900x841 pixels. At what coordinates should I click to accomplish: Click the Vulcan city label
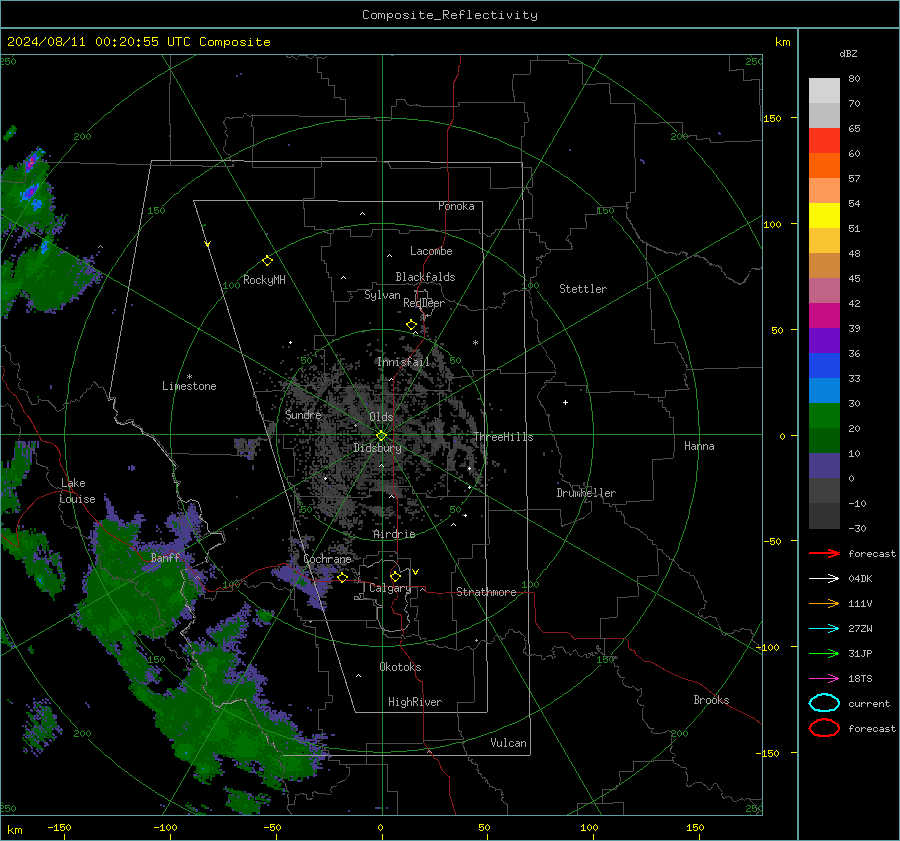[508, 743]
